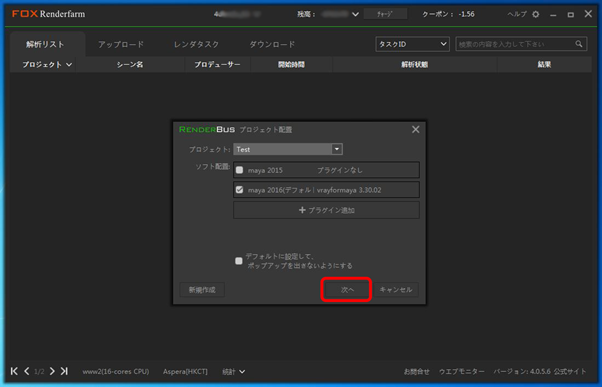Open the タスクID dropdown
The image size is (602, 387).
coord(412,44)
